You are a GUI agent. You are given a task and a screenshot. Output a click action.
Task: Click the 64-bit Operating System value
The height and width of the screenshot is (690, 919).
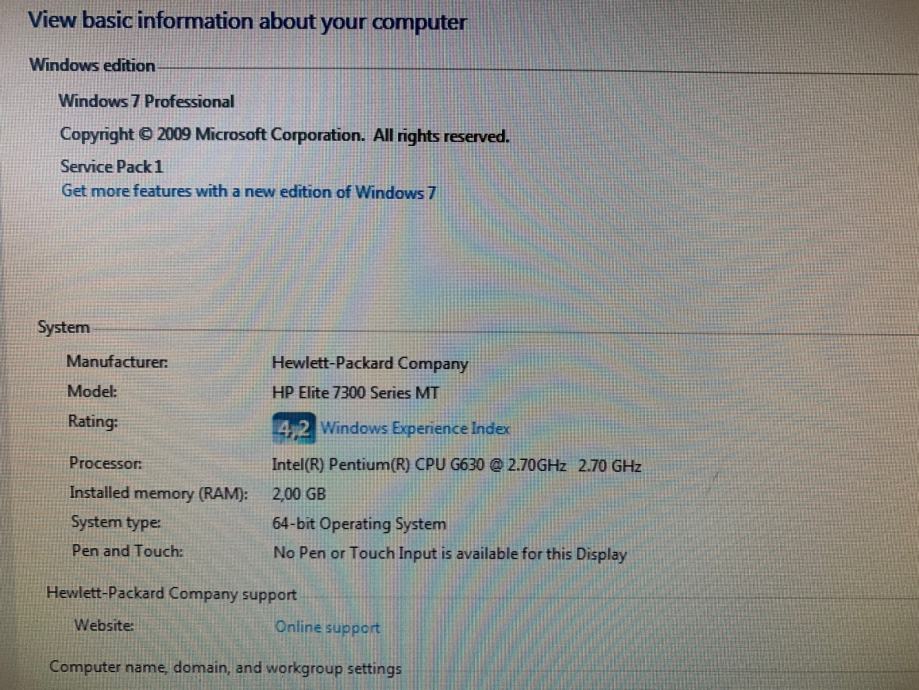(359, 524)
